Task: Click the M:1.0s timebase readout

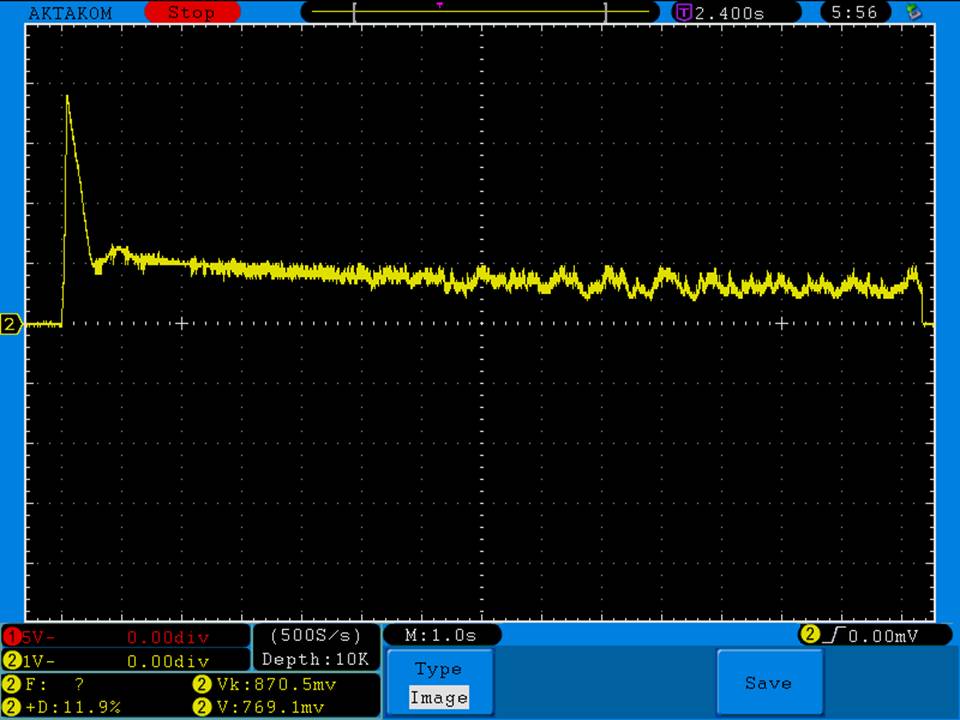Action: (440, 636)
